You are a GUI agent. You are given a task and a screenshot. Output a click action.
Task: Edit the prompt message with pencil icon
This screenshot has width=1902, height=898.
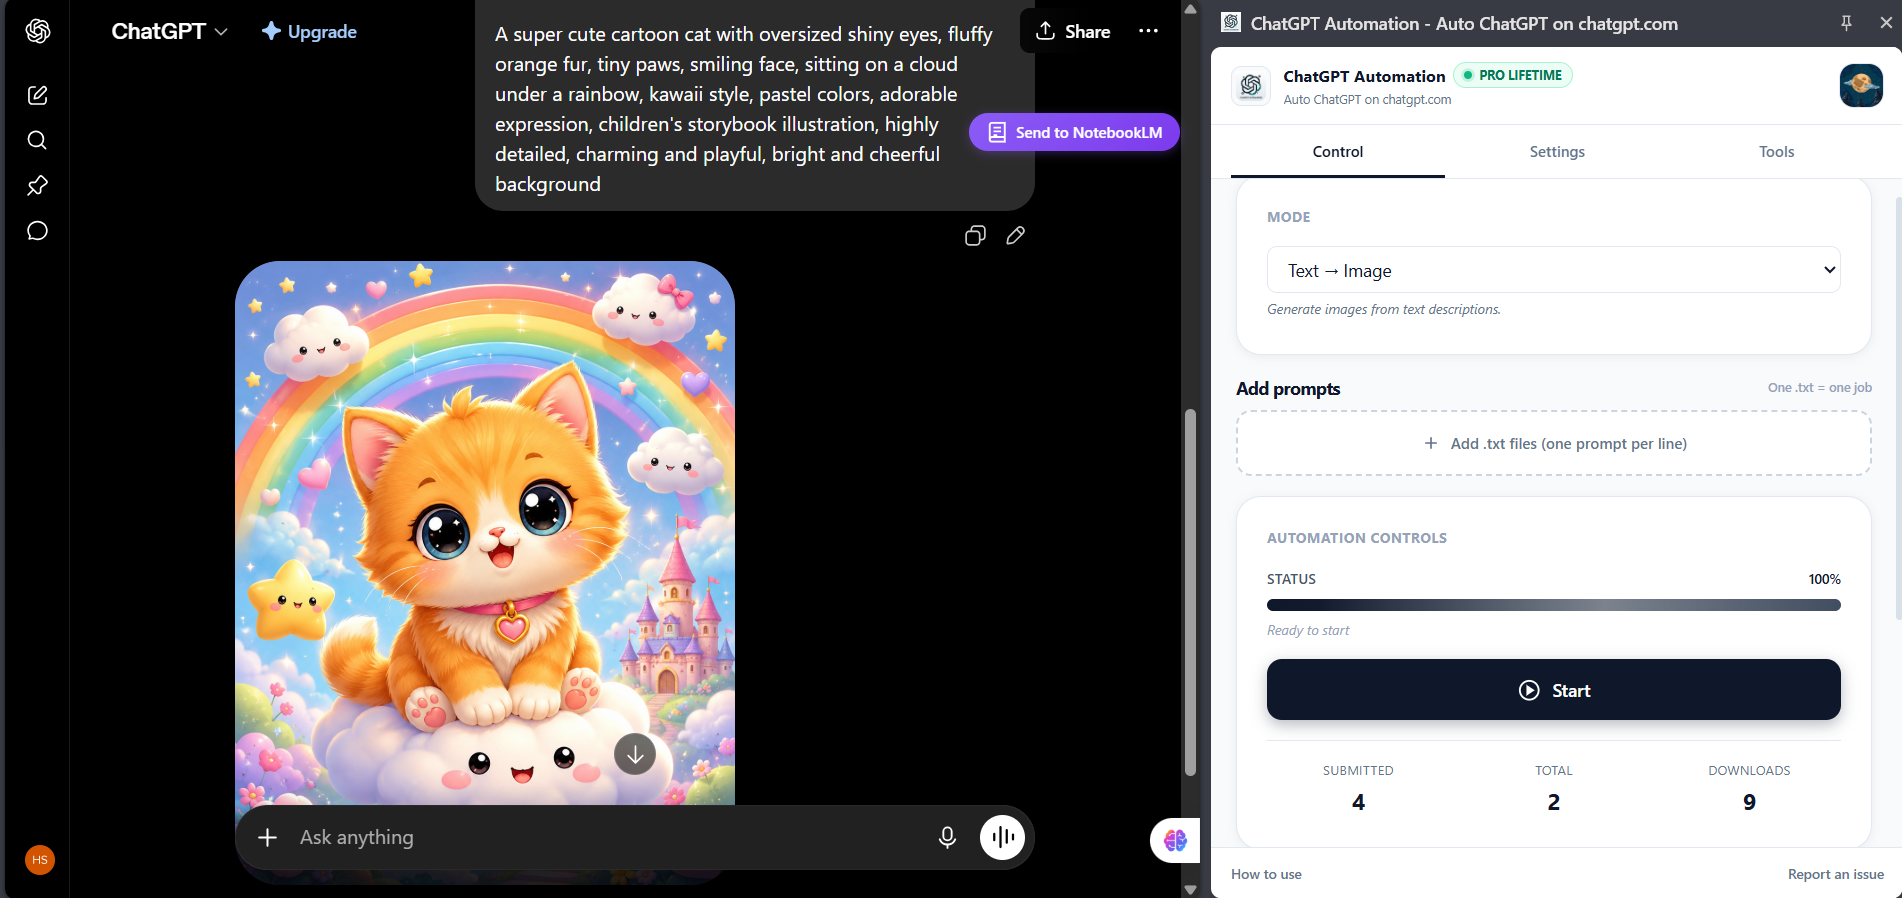pyautogui.click(x=1015, y=236)
